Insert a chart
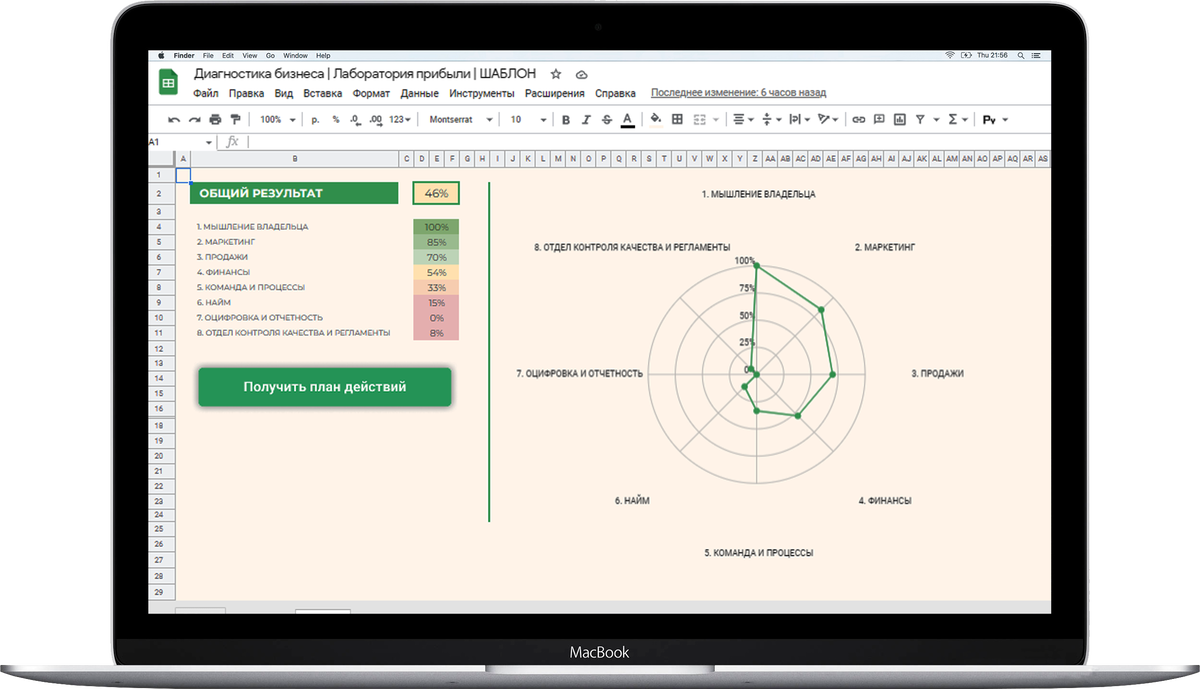Viewport: 1200px width, 689px height. tap(899, 120)
